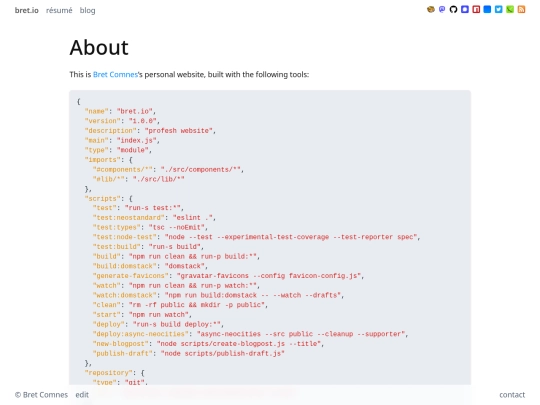The height and width of the screenshot is (405, 540).
Task: Click the solid blue square icon
Action: coord(487,9)
